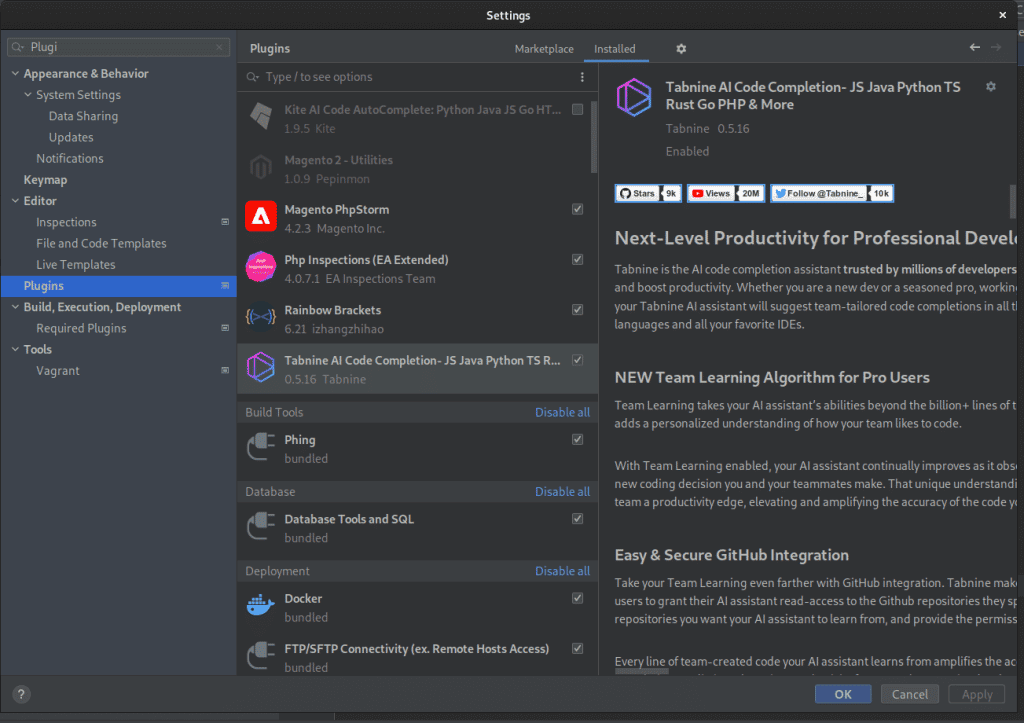Select Data Sharing in settings tree

[83, 116]
